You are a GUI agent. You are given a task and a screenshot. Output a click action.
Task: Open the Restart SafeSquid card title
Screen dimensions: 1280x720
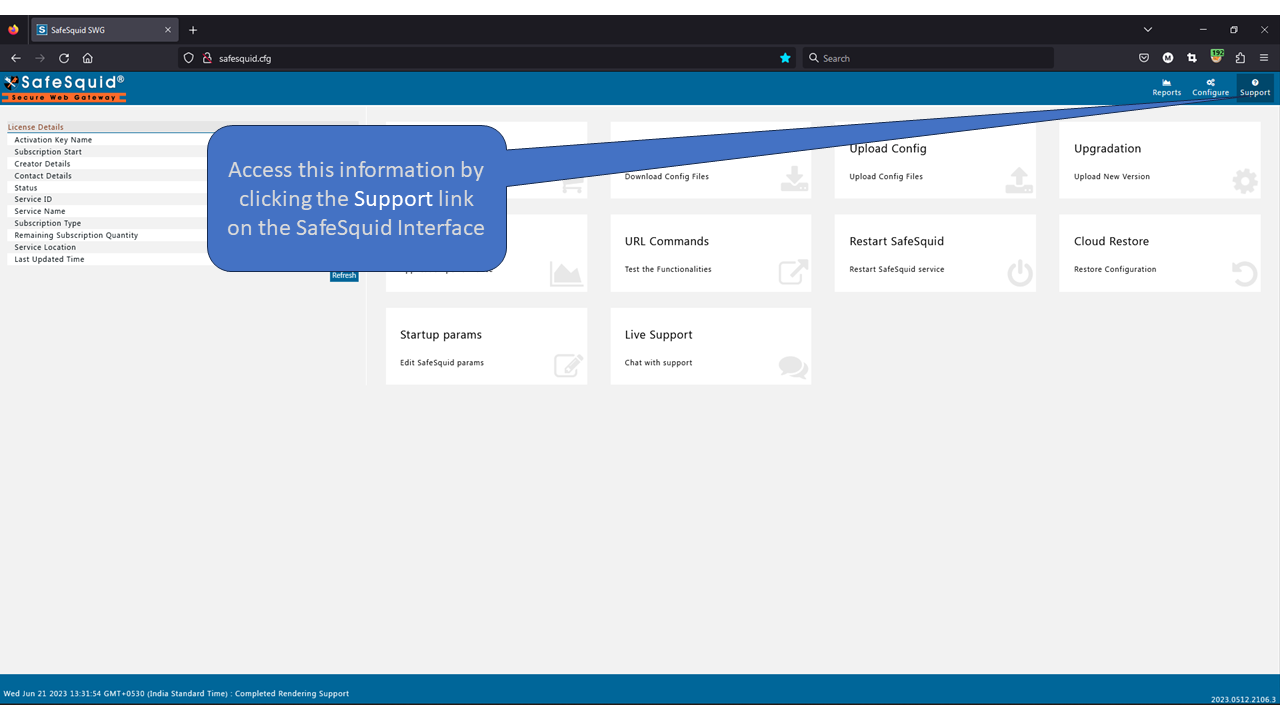(897, 241)
